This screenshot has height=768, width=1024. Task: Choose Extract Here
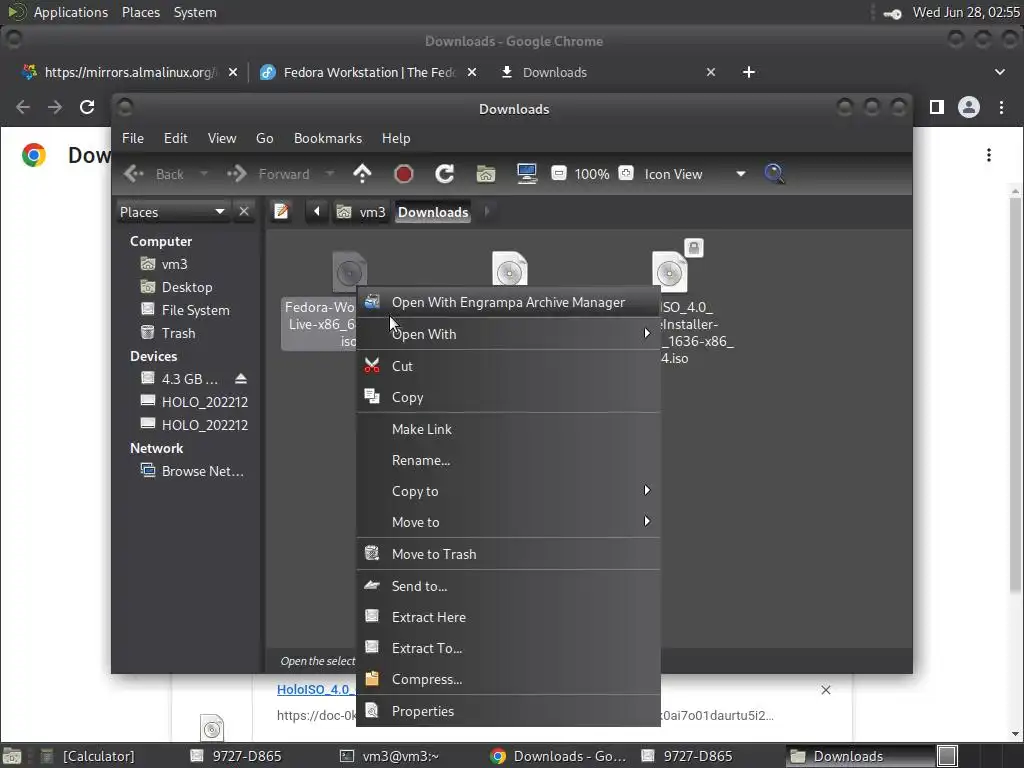pos(508,617)
